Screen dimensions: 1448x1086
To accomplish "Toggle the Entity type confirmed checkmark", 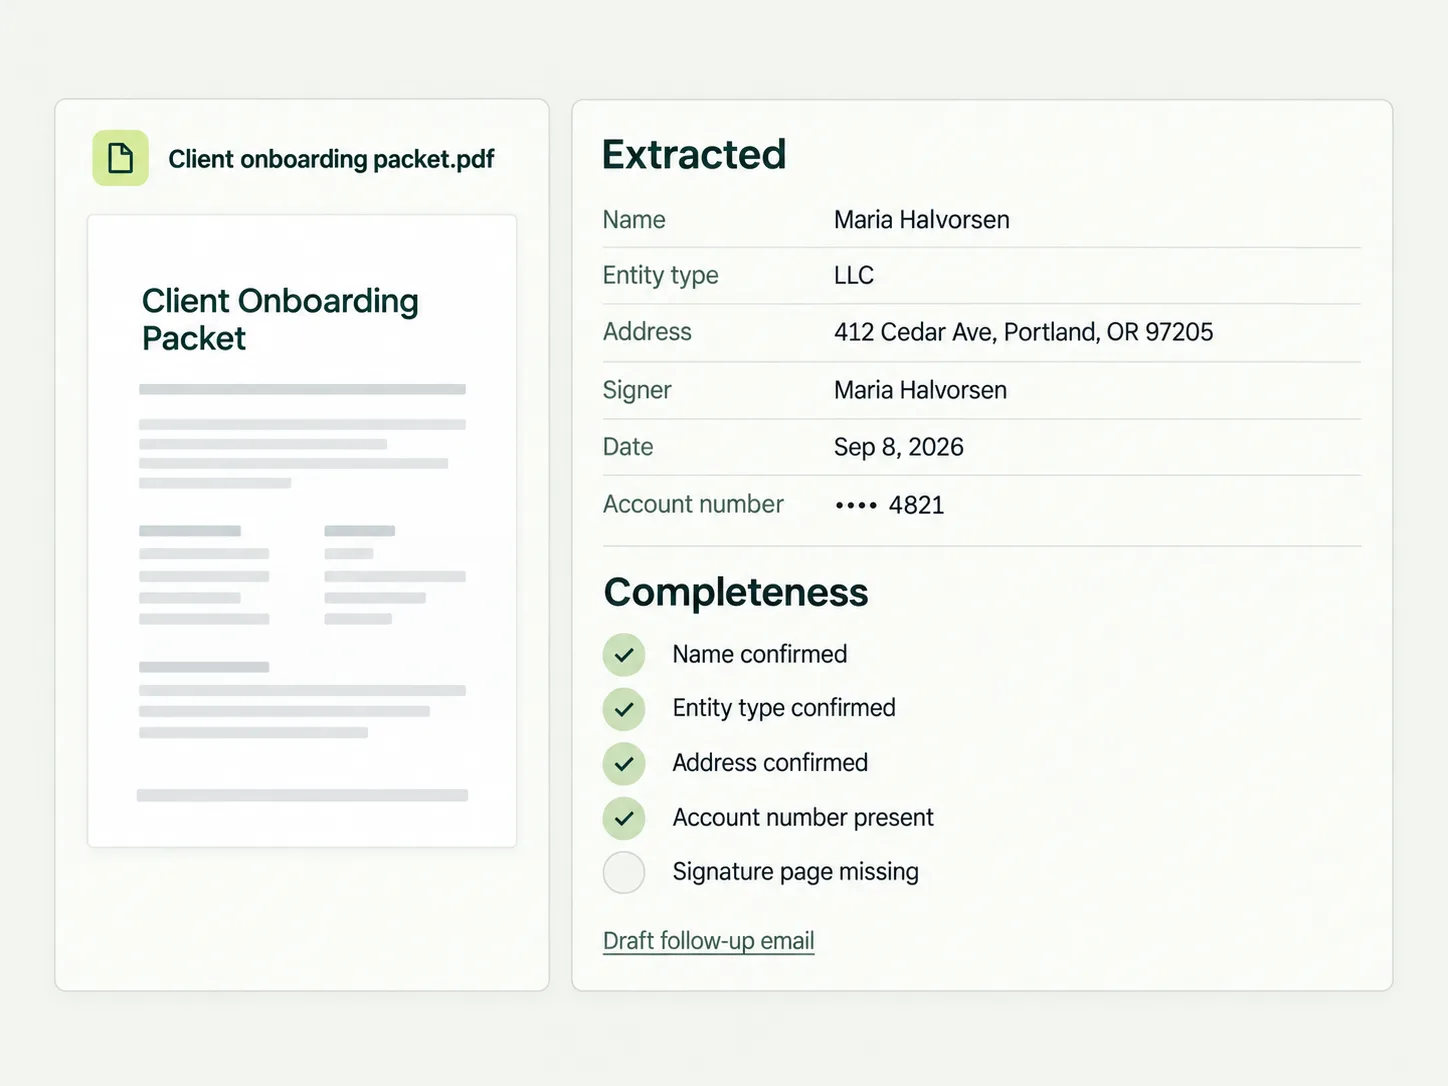I will (624, 709).
